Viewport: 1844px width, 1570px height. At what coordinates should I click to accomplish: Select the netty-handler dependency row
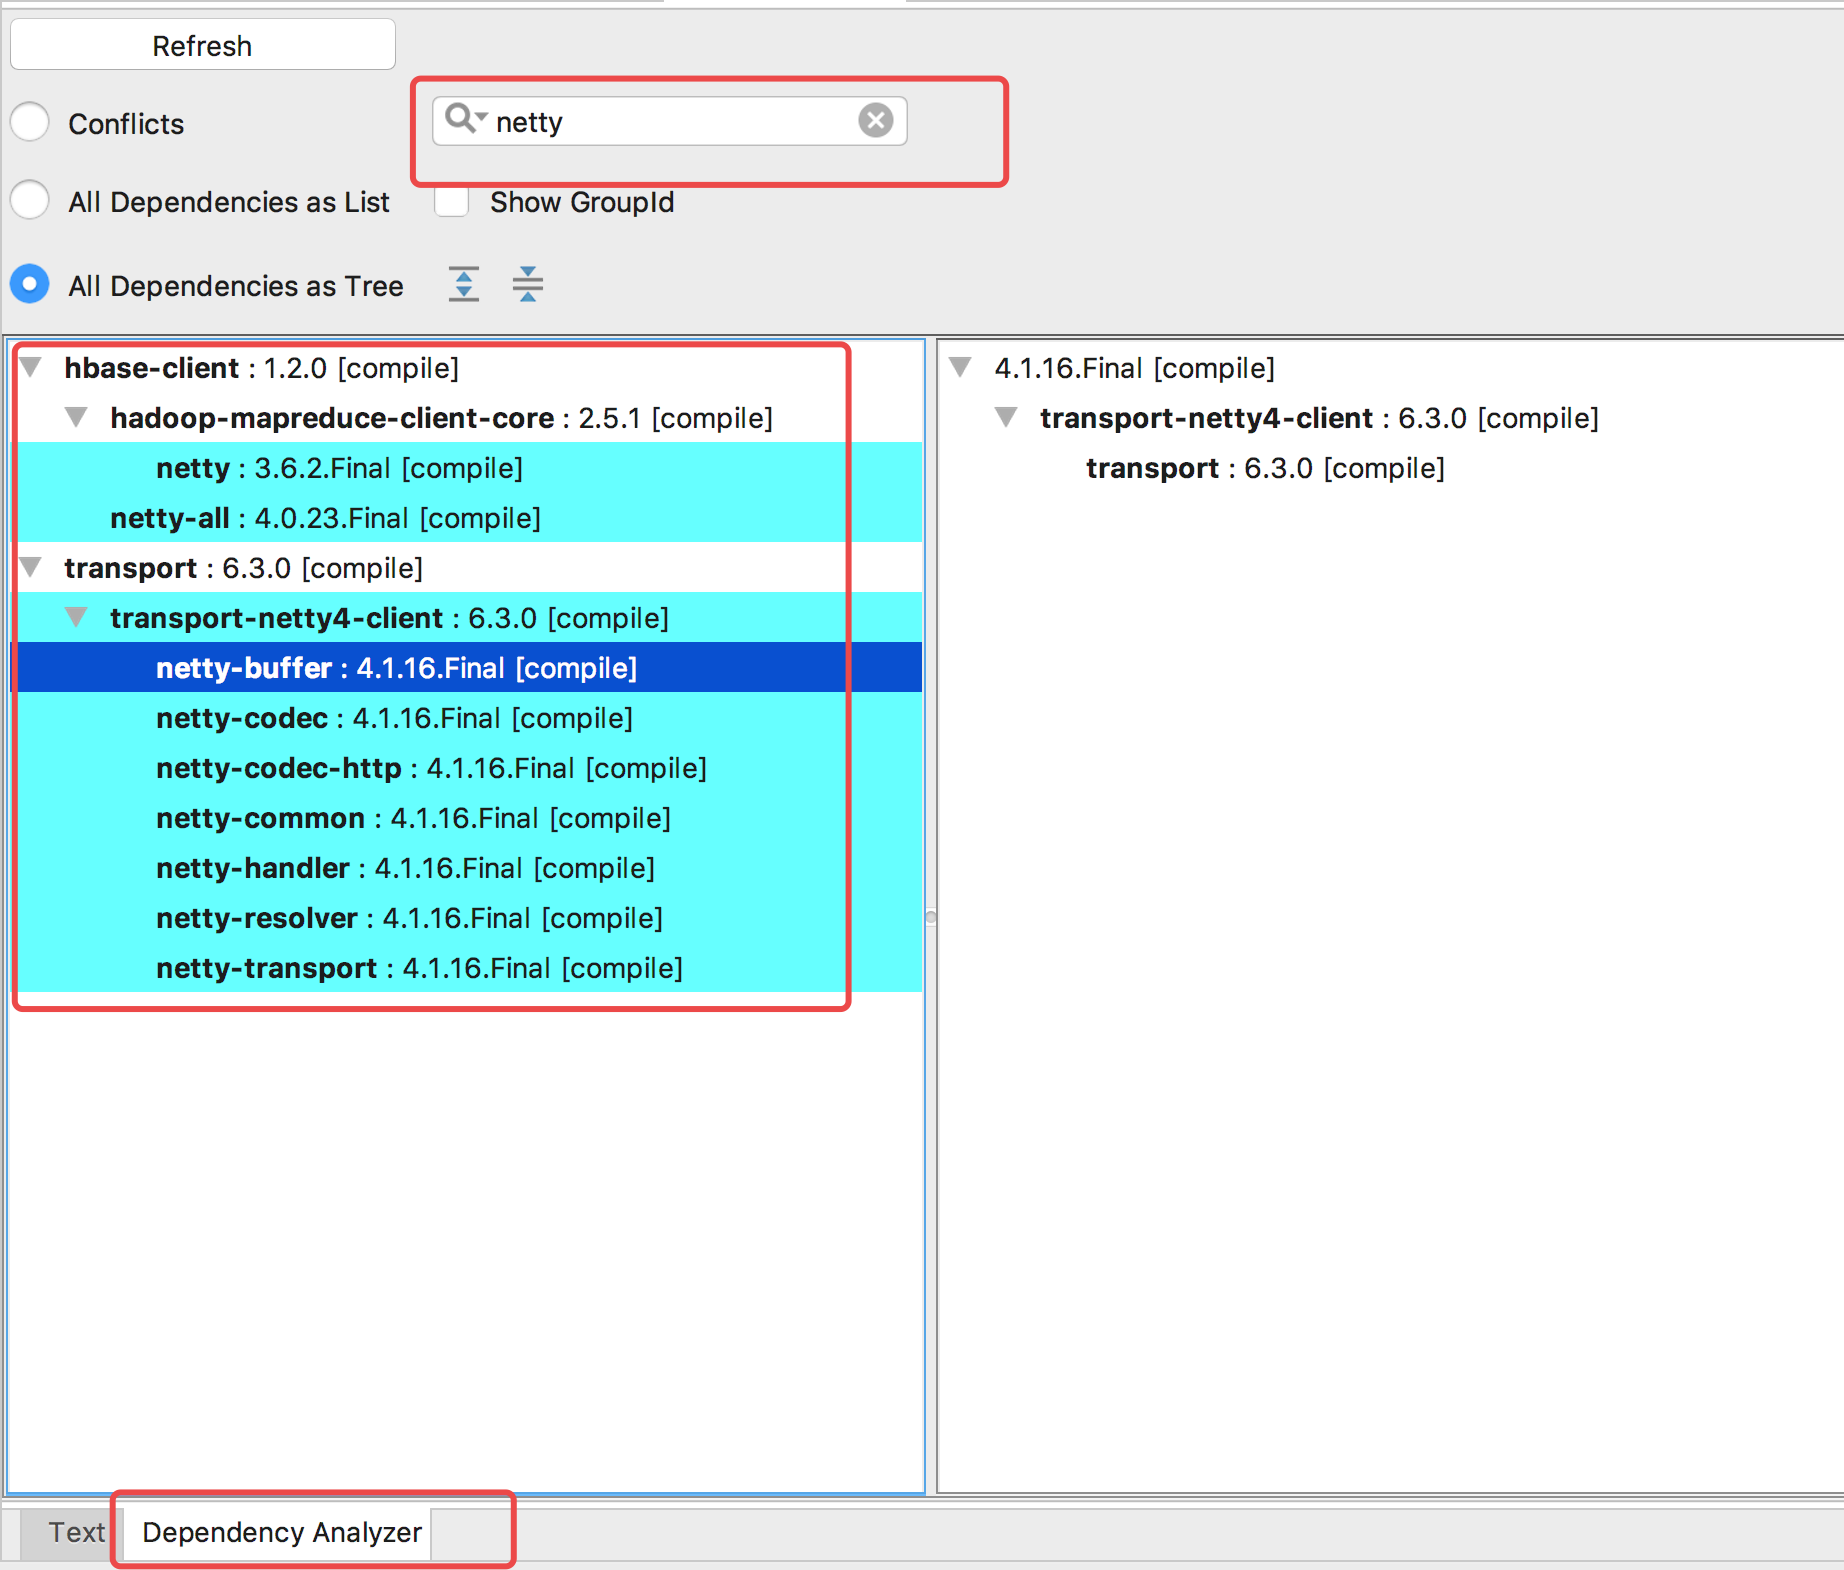pos(466,867)
